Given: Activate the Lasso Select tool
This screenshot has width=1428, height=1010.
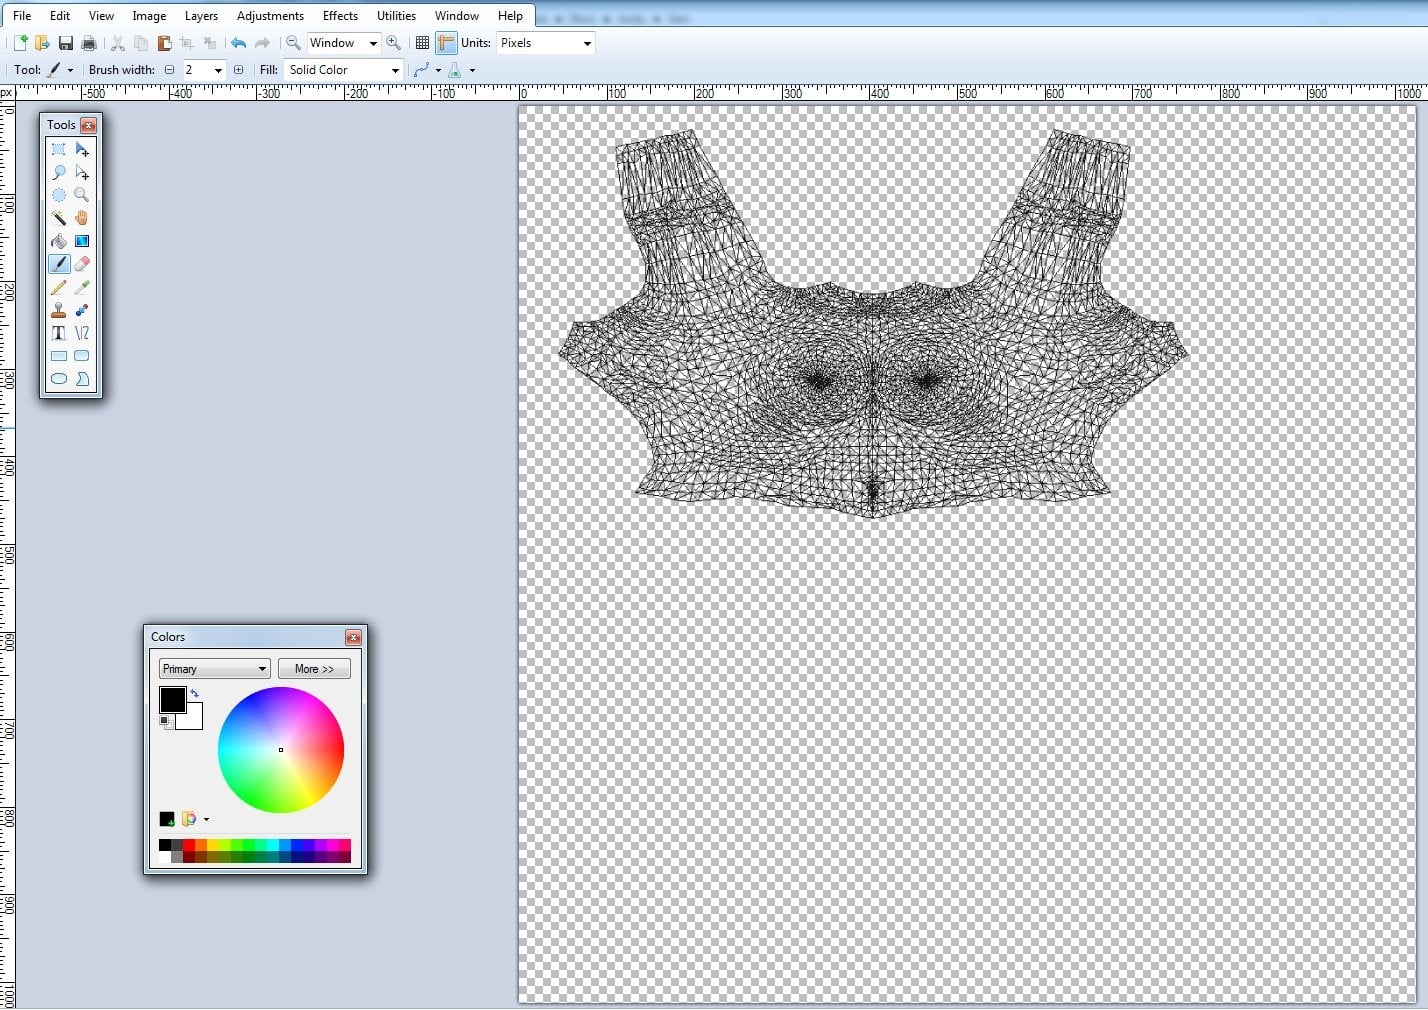Looking at the screenshot, I should click(59, 172).
